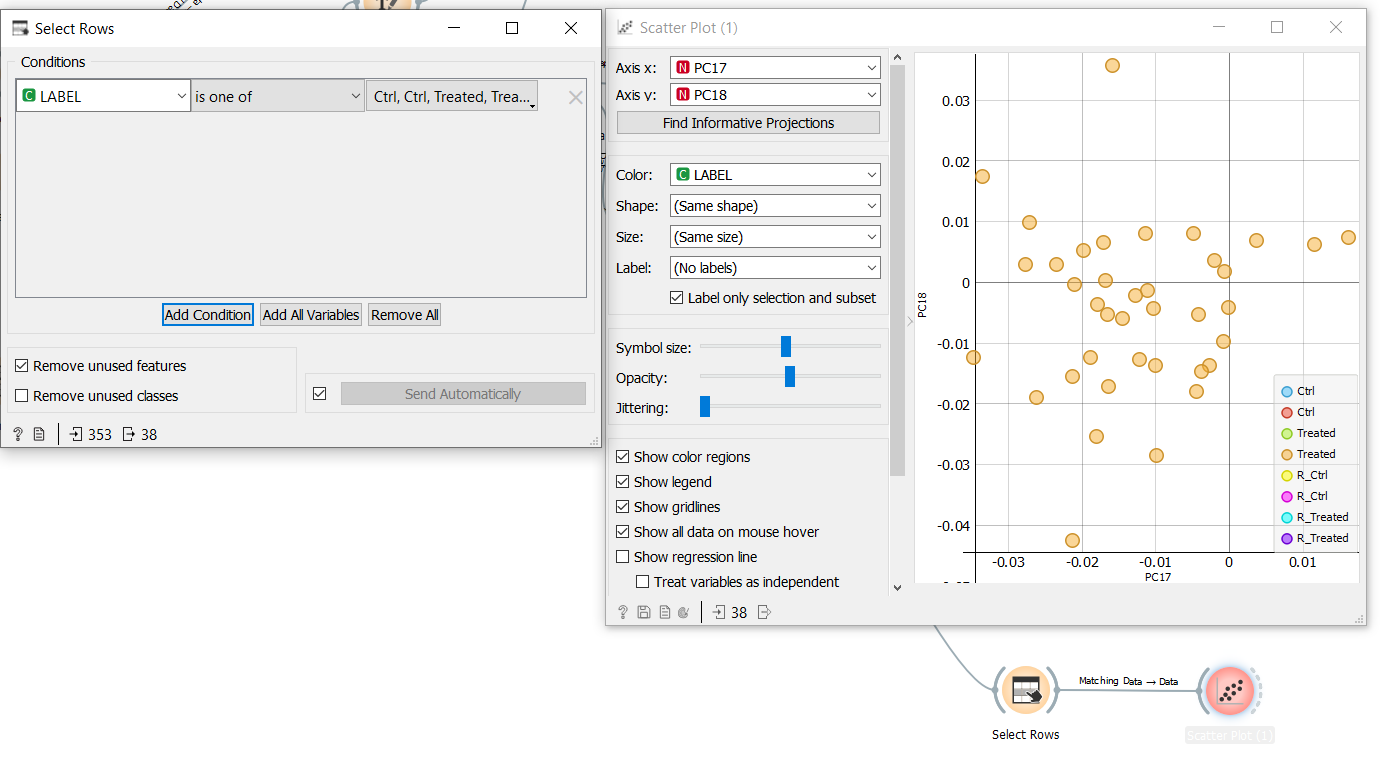The image size is (1387, 774).
Task: Open help in the Scatter Plot widget
Action: click(623, 611)
